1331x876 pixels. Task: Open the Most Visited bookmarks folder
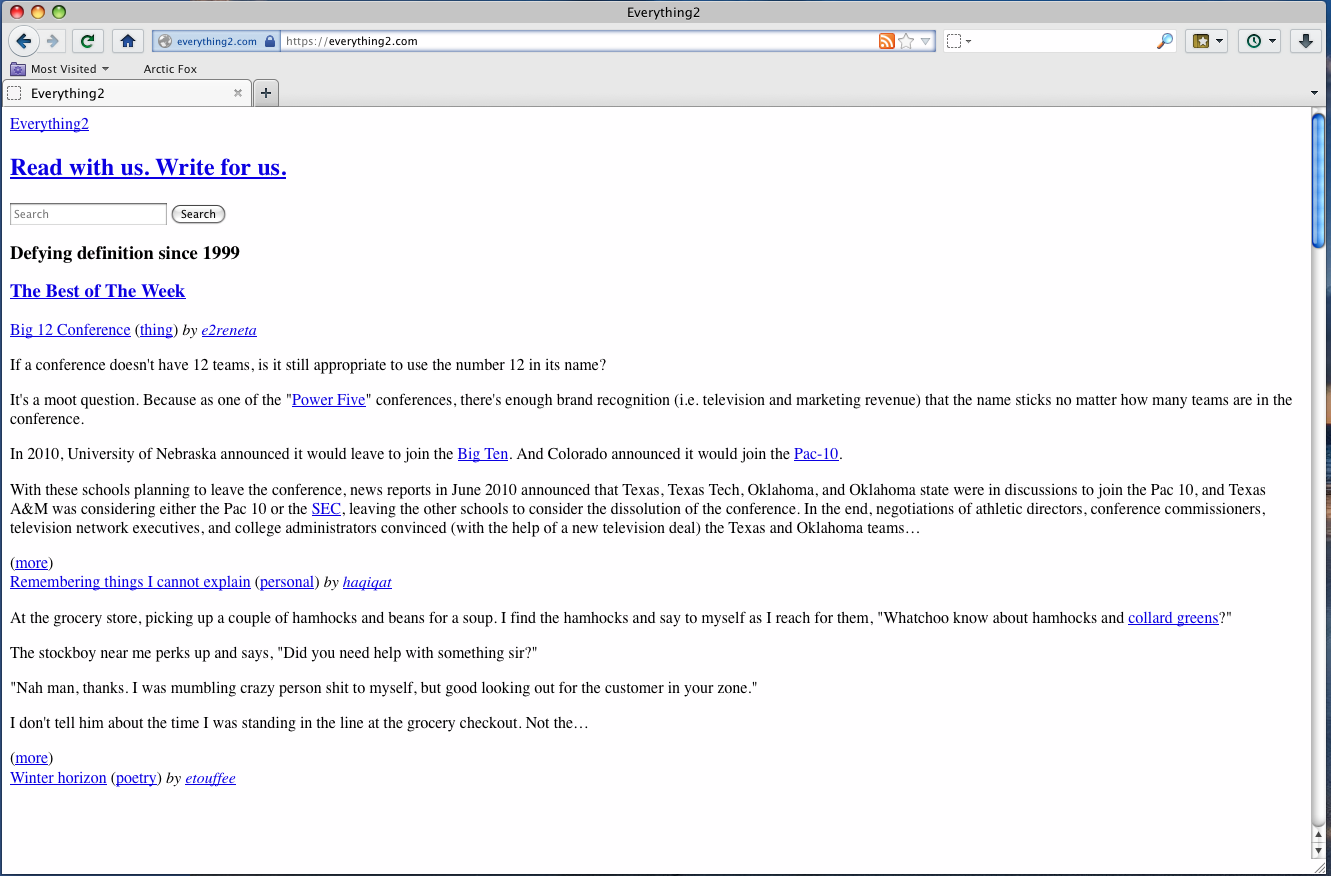point(60,69)
